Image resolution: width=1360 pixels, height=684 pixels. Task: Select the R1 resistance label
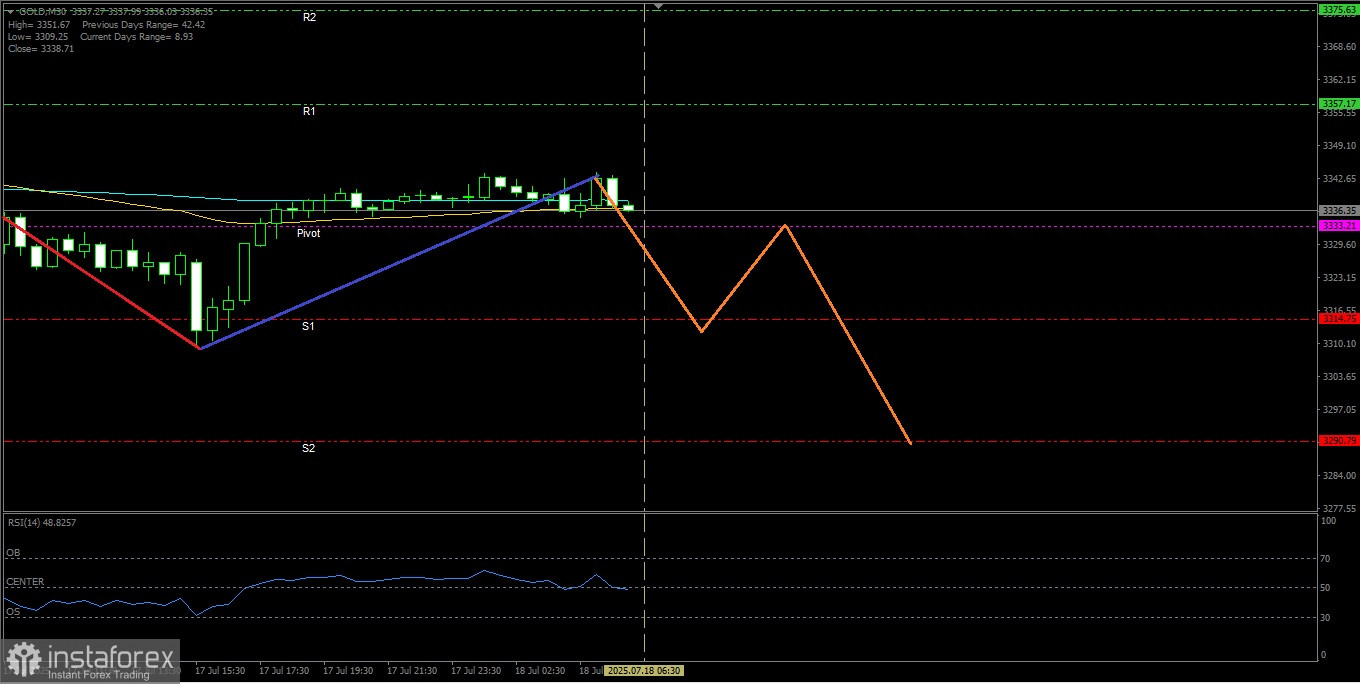click(310, 112)
